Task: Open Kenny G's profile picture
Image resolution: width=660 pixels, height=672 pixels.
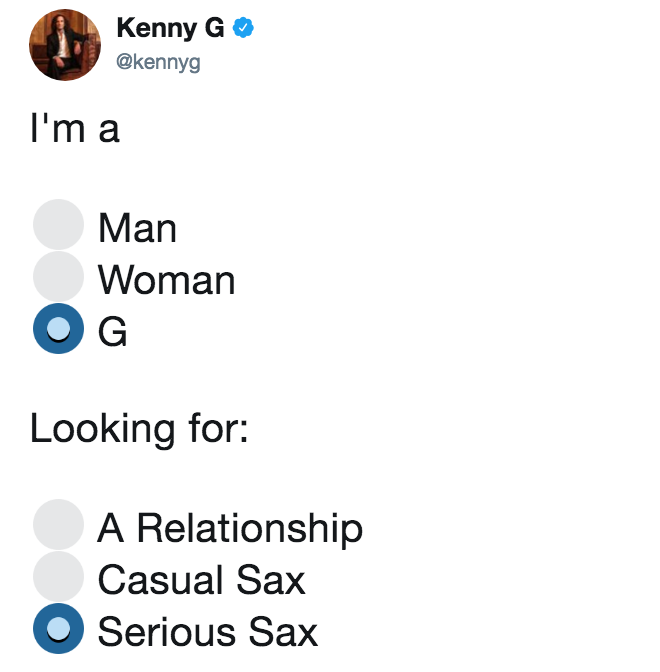Action: (65, 45)
